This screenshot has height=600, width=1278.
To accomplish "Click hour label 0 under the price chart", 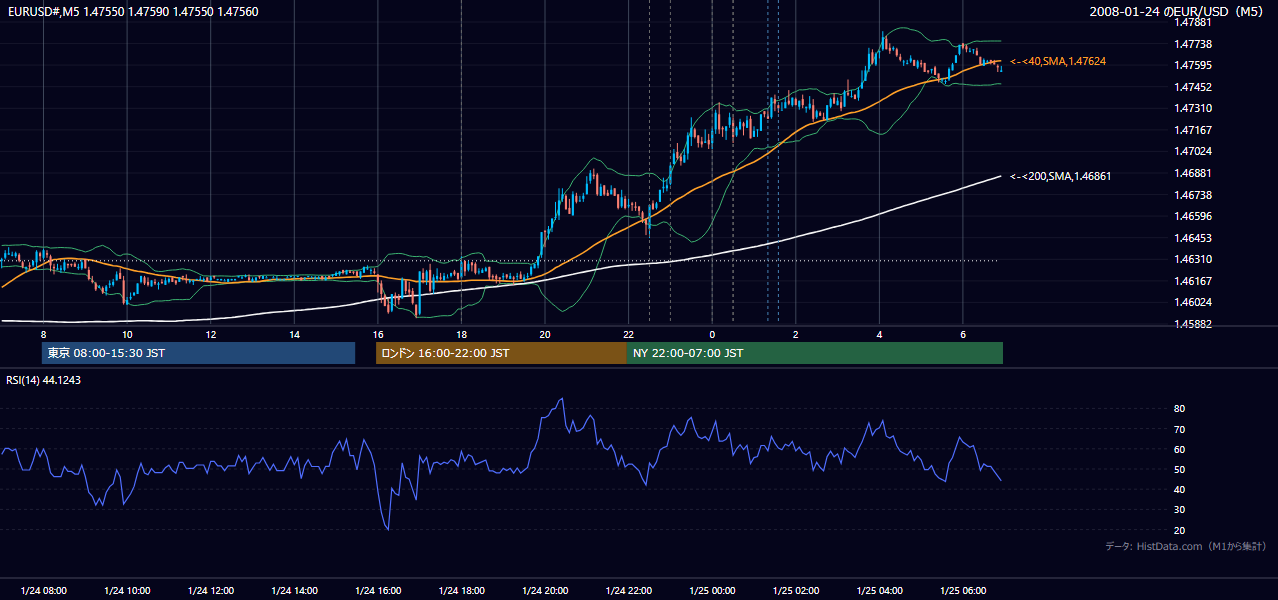I will pos(712,334).
